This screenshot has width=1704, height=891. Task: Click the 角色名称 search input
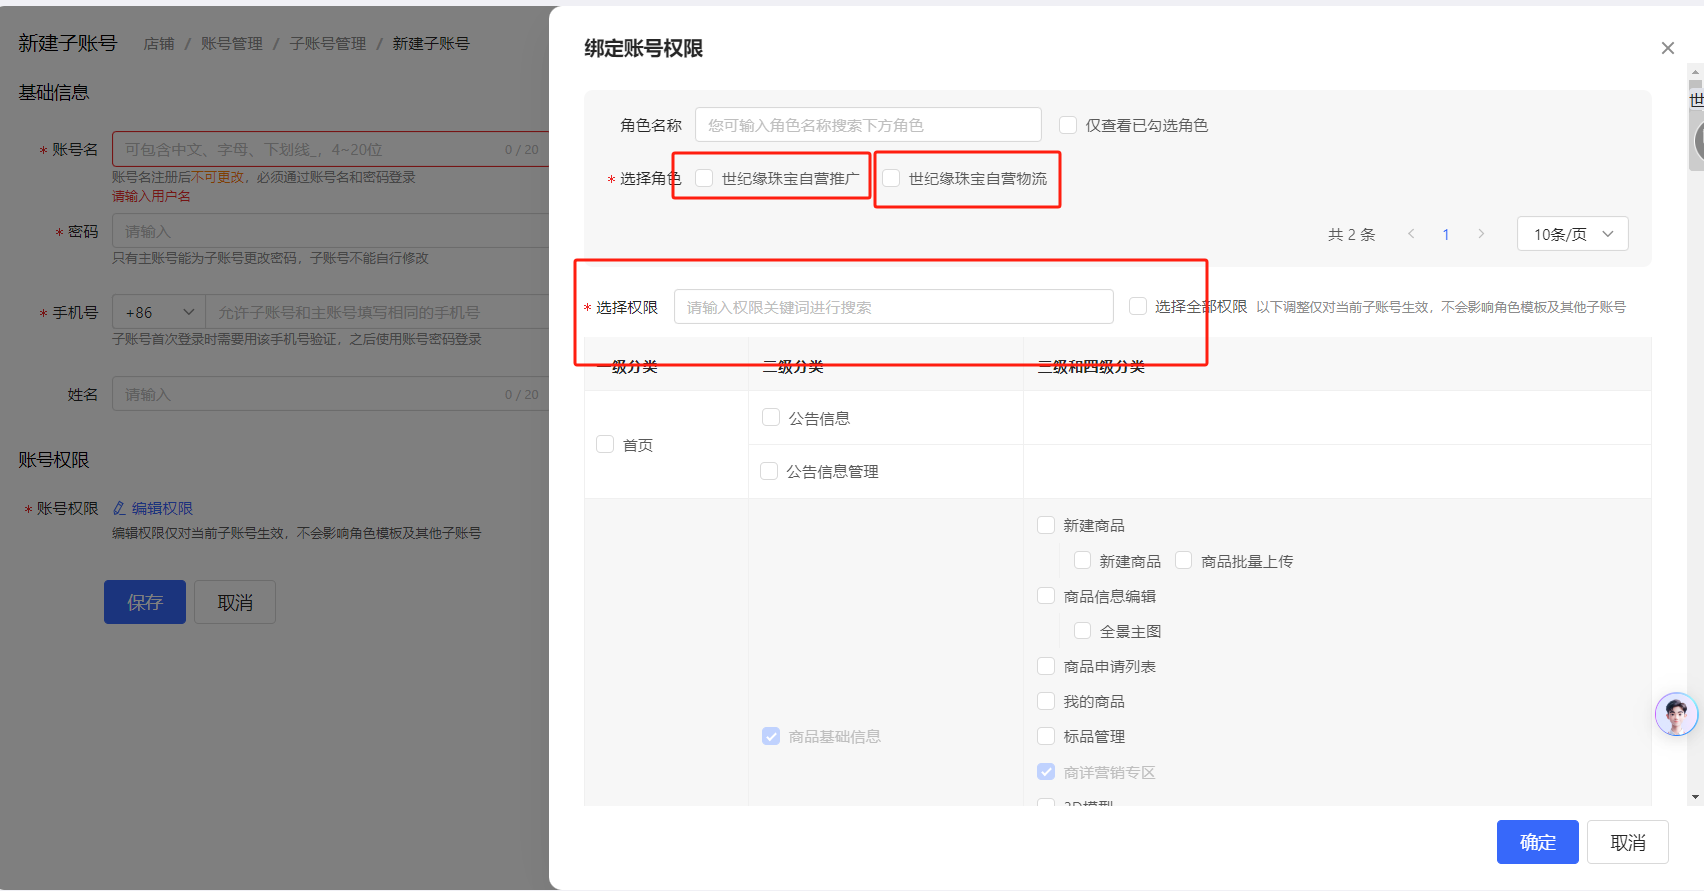point(867,125)
